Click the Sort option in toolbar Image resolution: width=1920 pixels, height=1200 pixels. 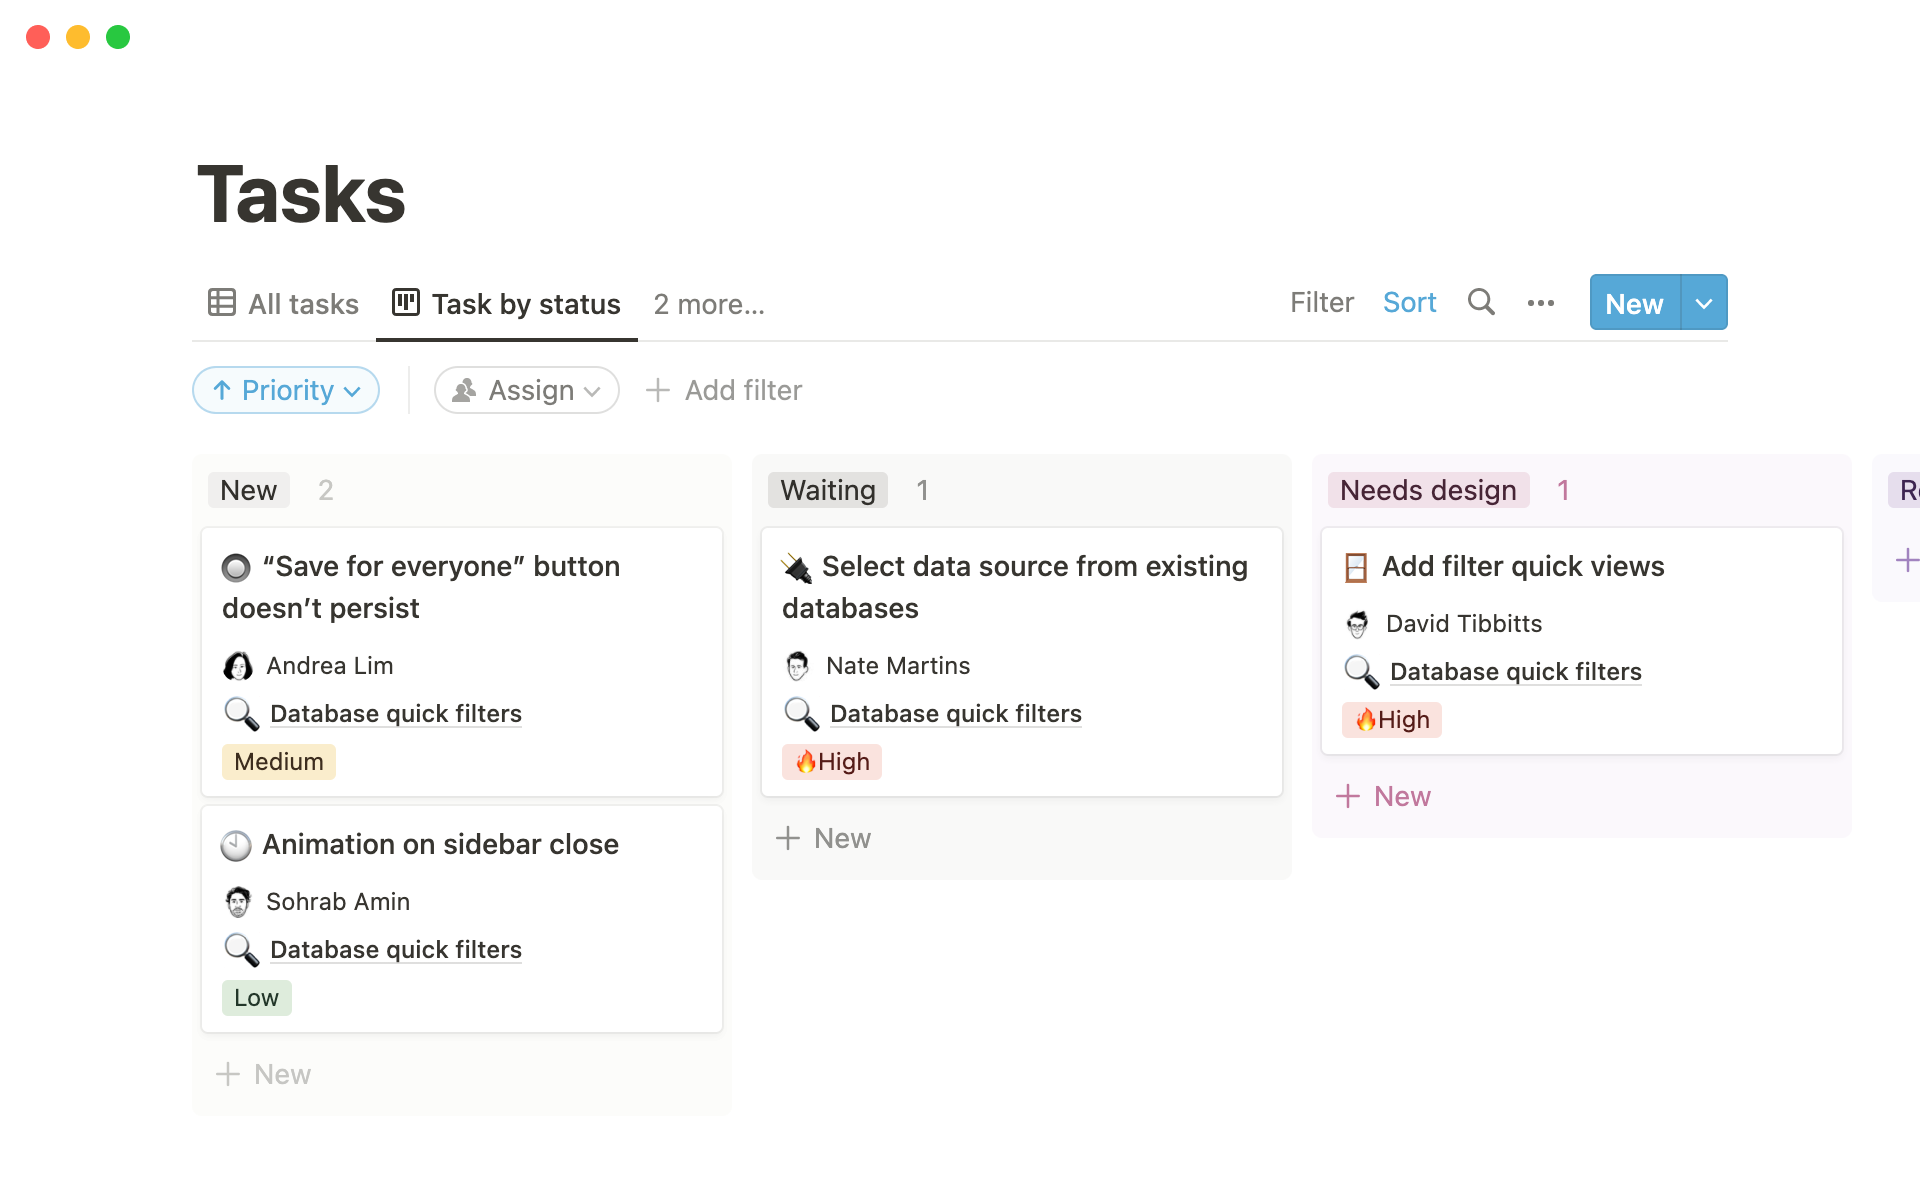1409,303
